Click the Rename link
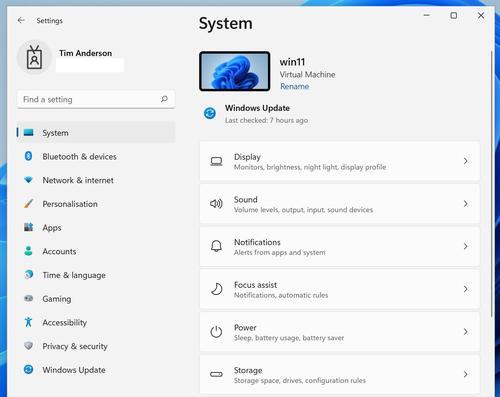This screenshot has width=500, height=397. (x=294, y=86)
